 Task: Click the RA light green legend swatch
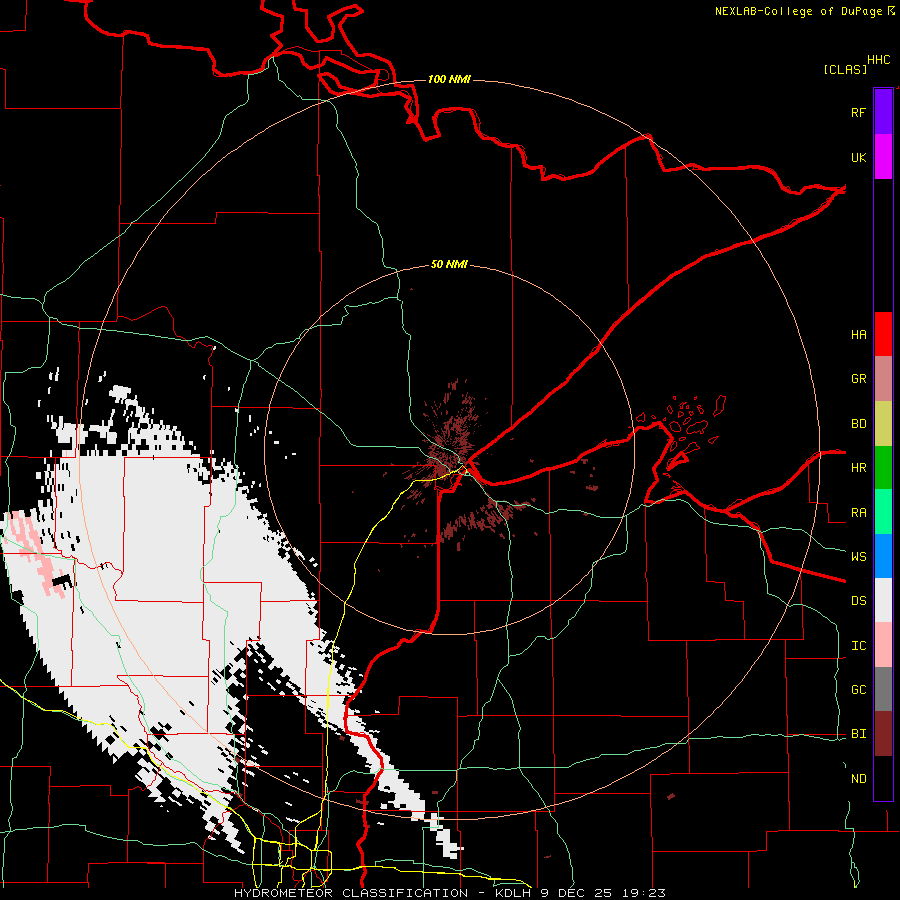point(883,512)
